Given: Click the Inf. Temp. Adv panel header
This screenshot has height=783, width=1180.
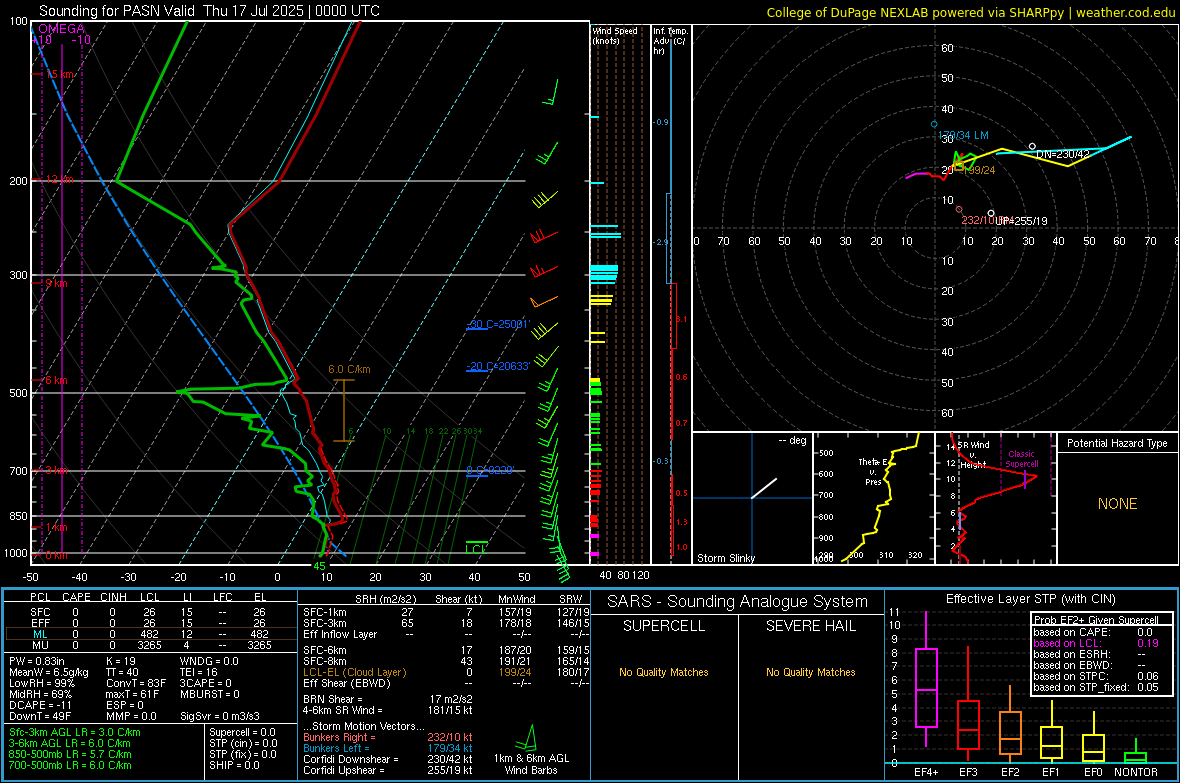Looking at the screenshot, I should pos(670,41).
